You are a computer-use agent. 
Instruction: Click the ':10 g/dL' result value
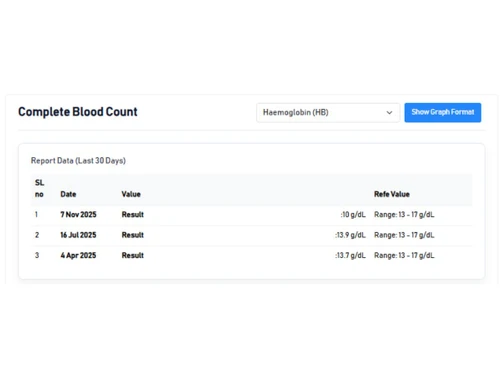pos(353,215)
